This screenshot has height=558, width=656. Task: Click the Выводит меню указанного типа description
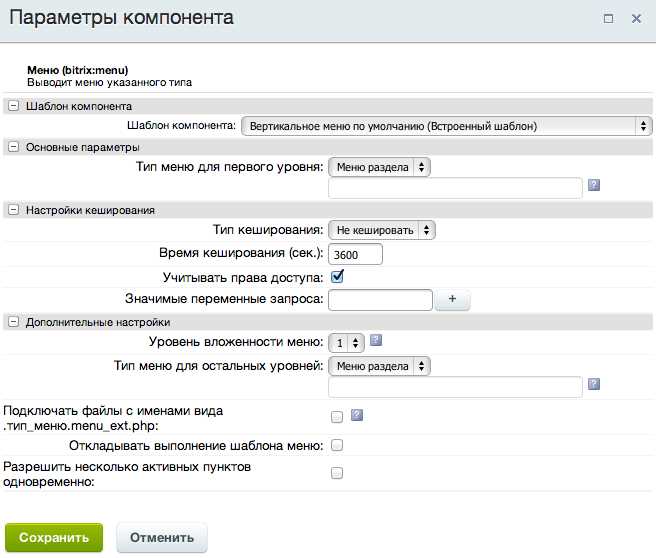109,82
